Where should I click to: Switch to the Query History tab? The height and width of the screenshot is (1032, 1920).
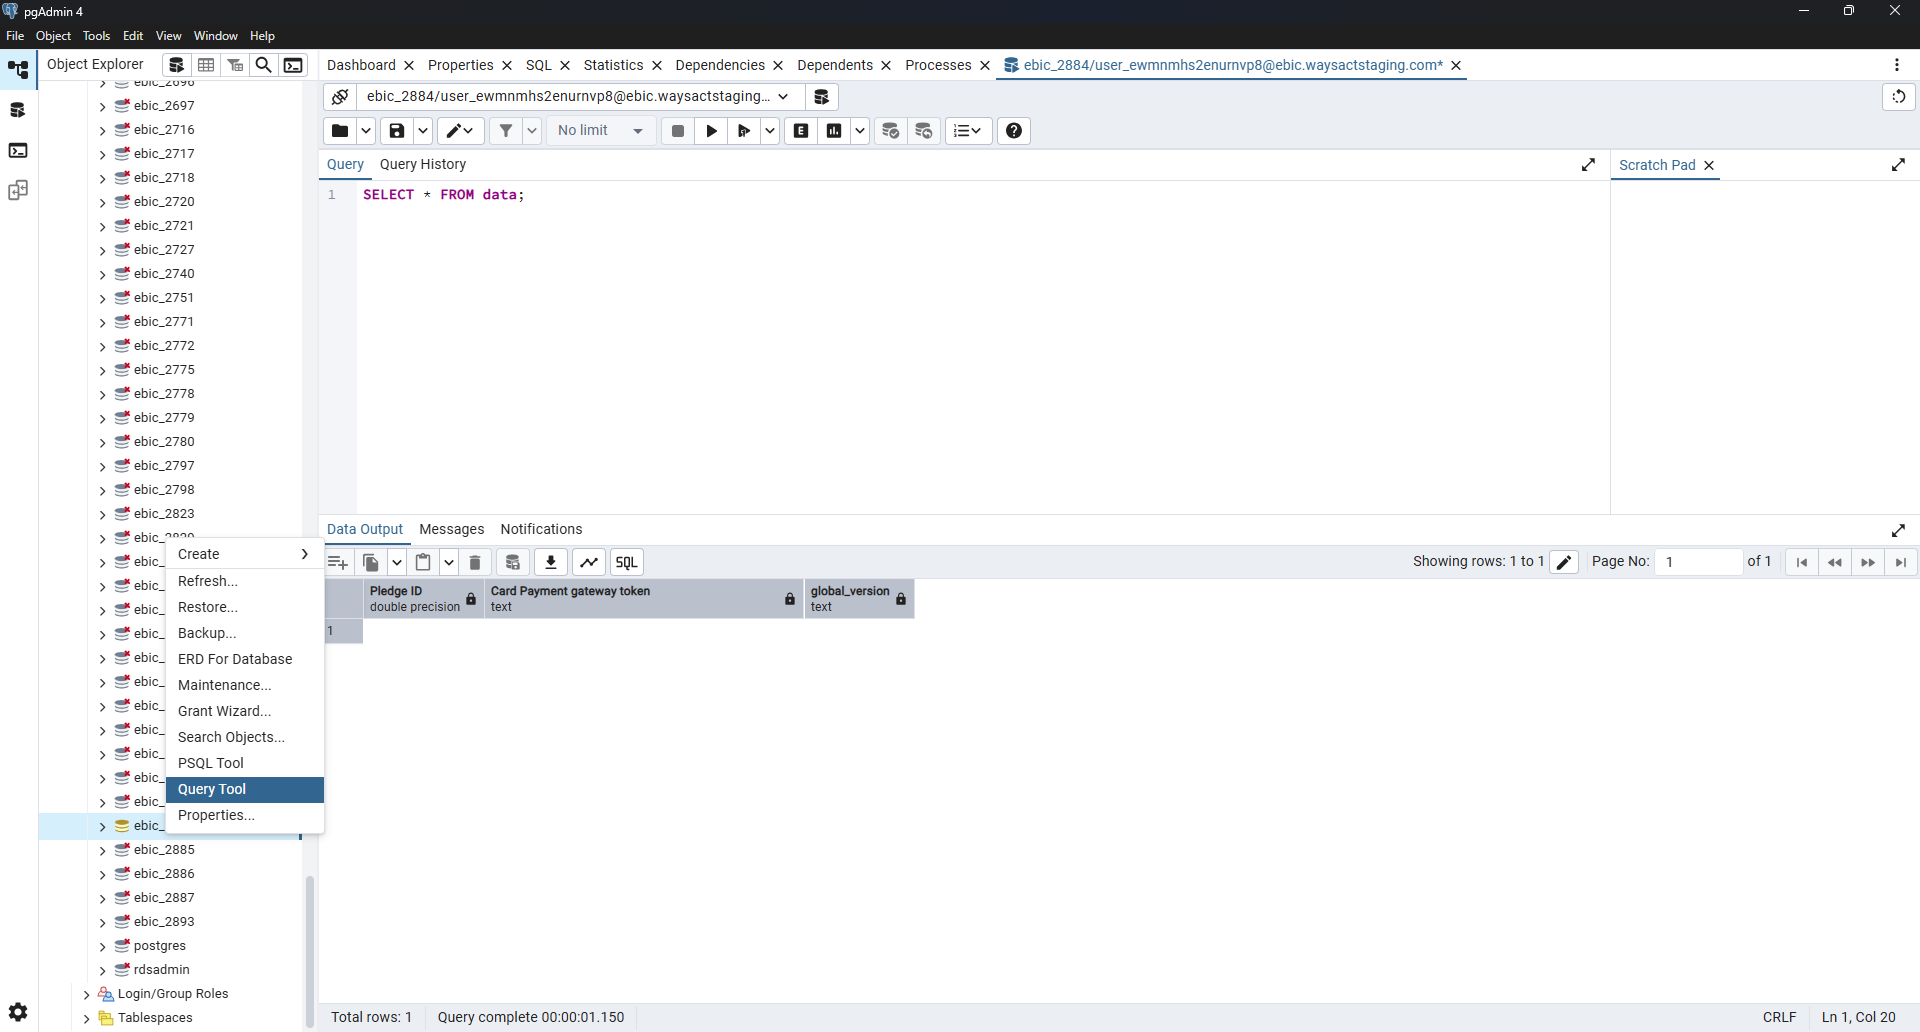point(422,164)
